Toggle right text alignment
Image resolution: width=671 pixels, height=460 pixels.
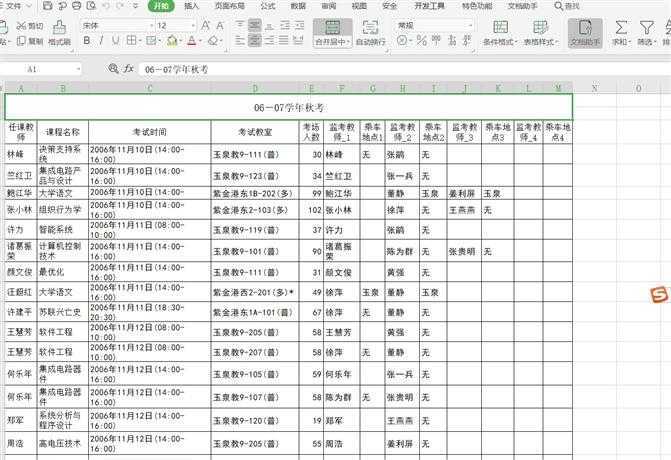click(269, 41)
